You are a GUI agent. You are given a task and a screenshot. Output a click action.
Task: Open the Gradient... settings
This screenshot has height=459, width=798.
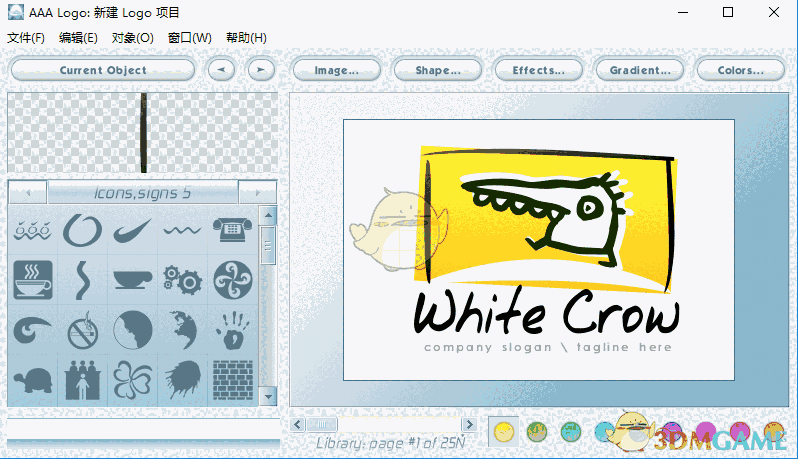pos(640,70)
